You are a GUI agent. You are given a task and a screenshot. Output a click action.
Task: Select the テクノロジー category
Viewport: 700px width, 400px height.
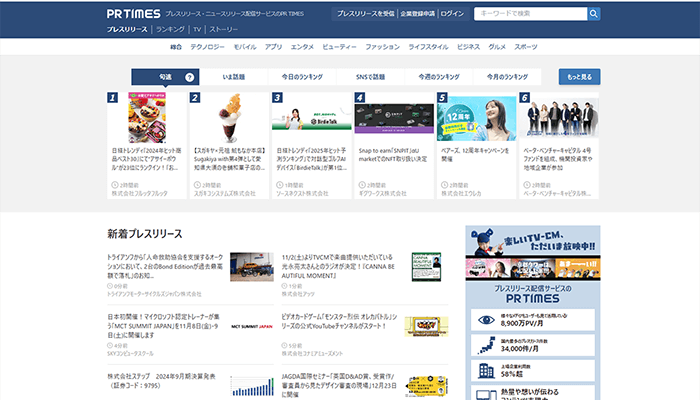(208, 47)
